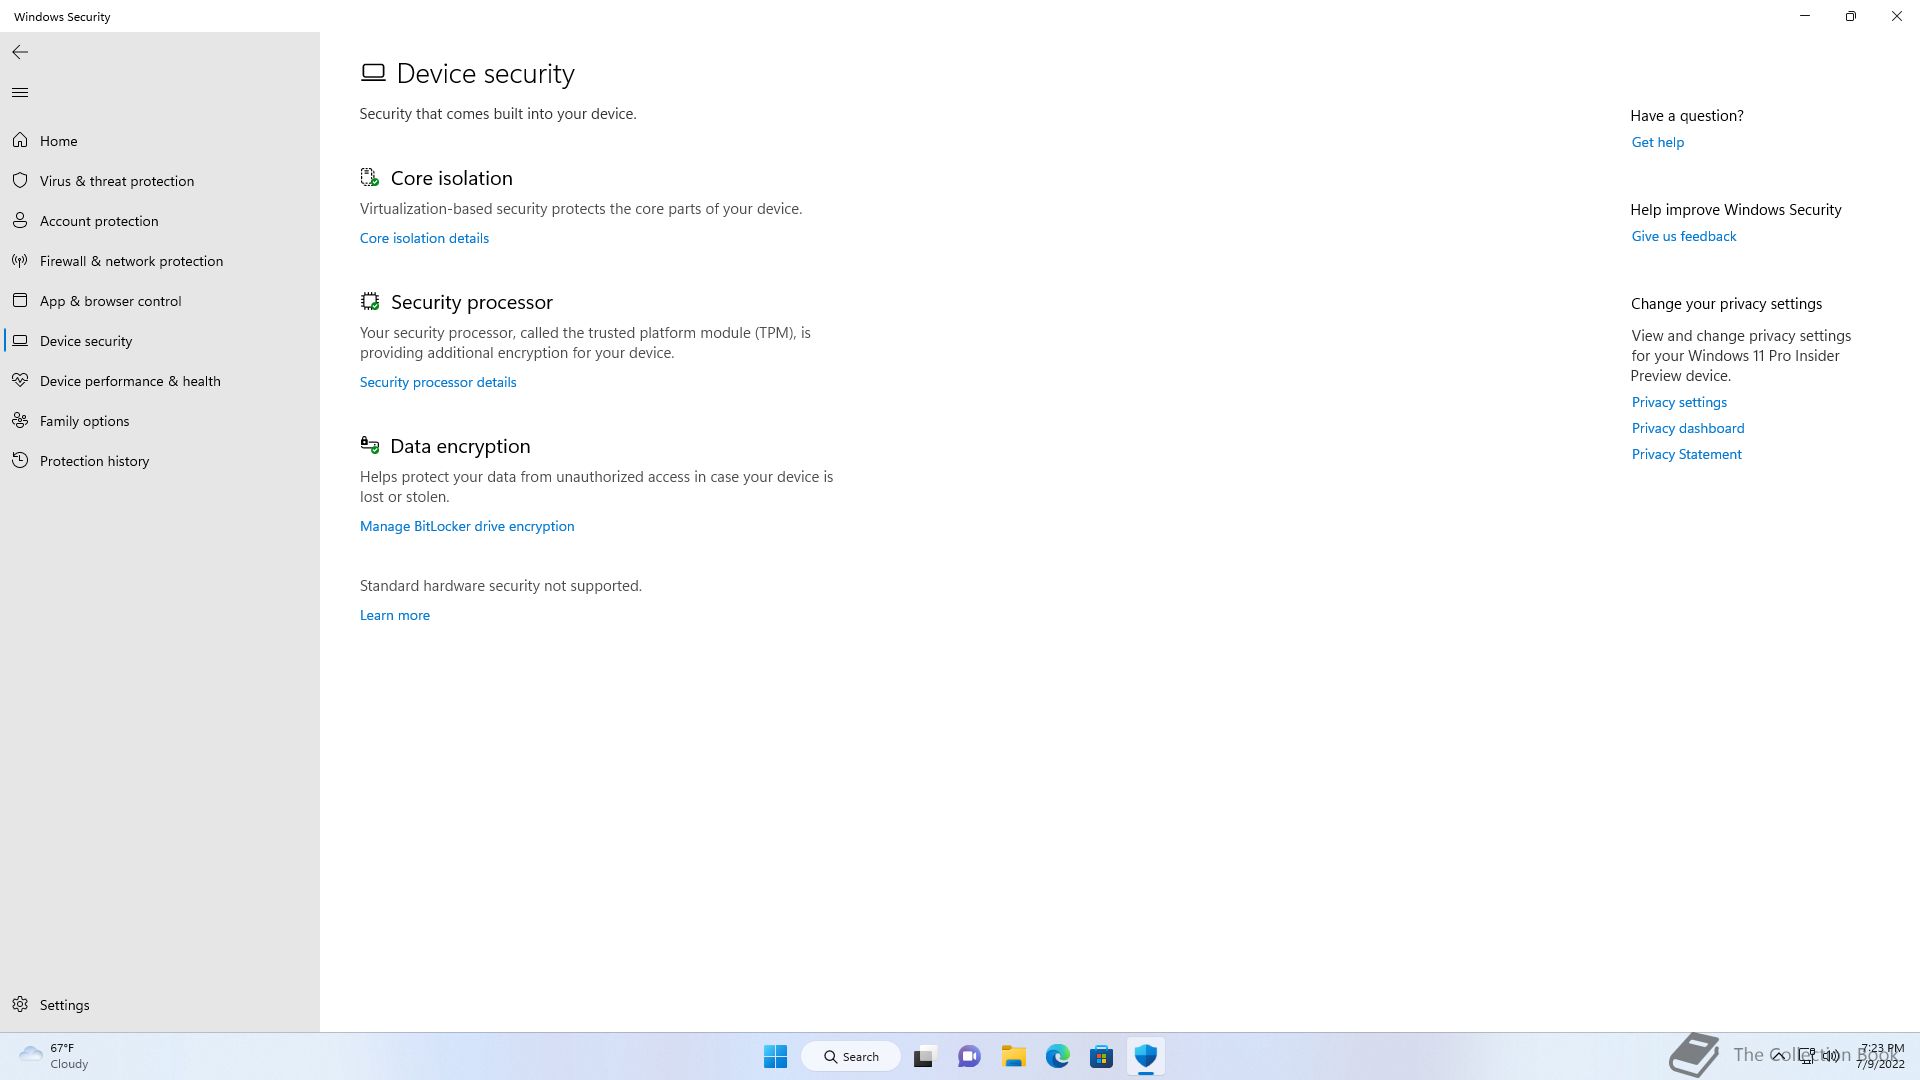Viewport: 1920px width, 1080px height.
Task: Click the Firewall & network antenna icon
Action: coord(20,261)
